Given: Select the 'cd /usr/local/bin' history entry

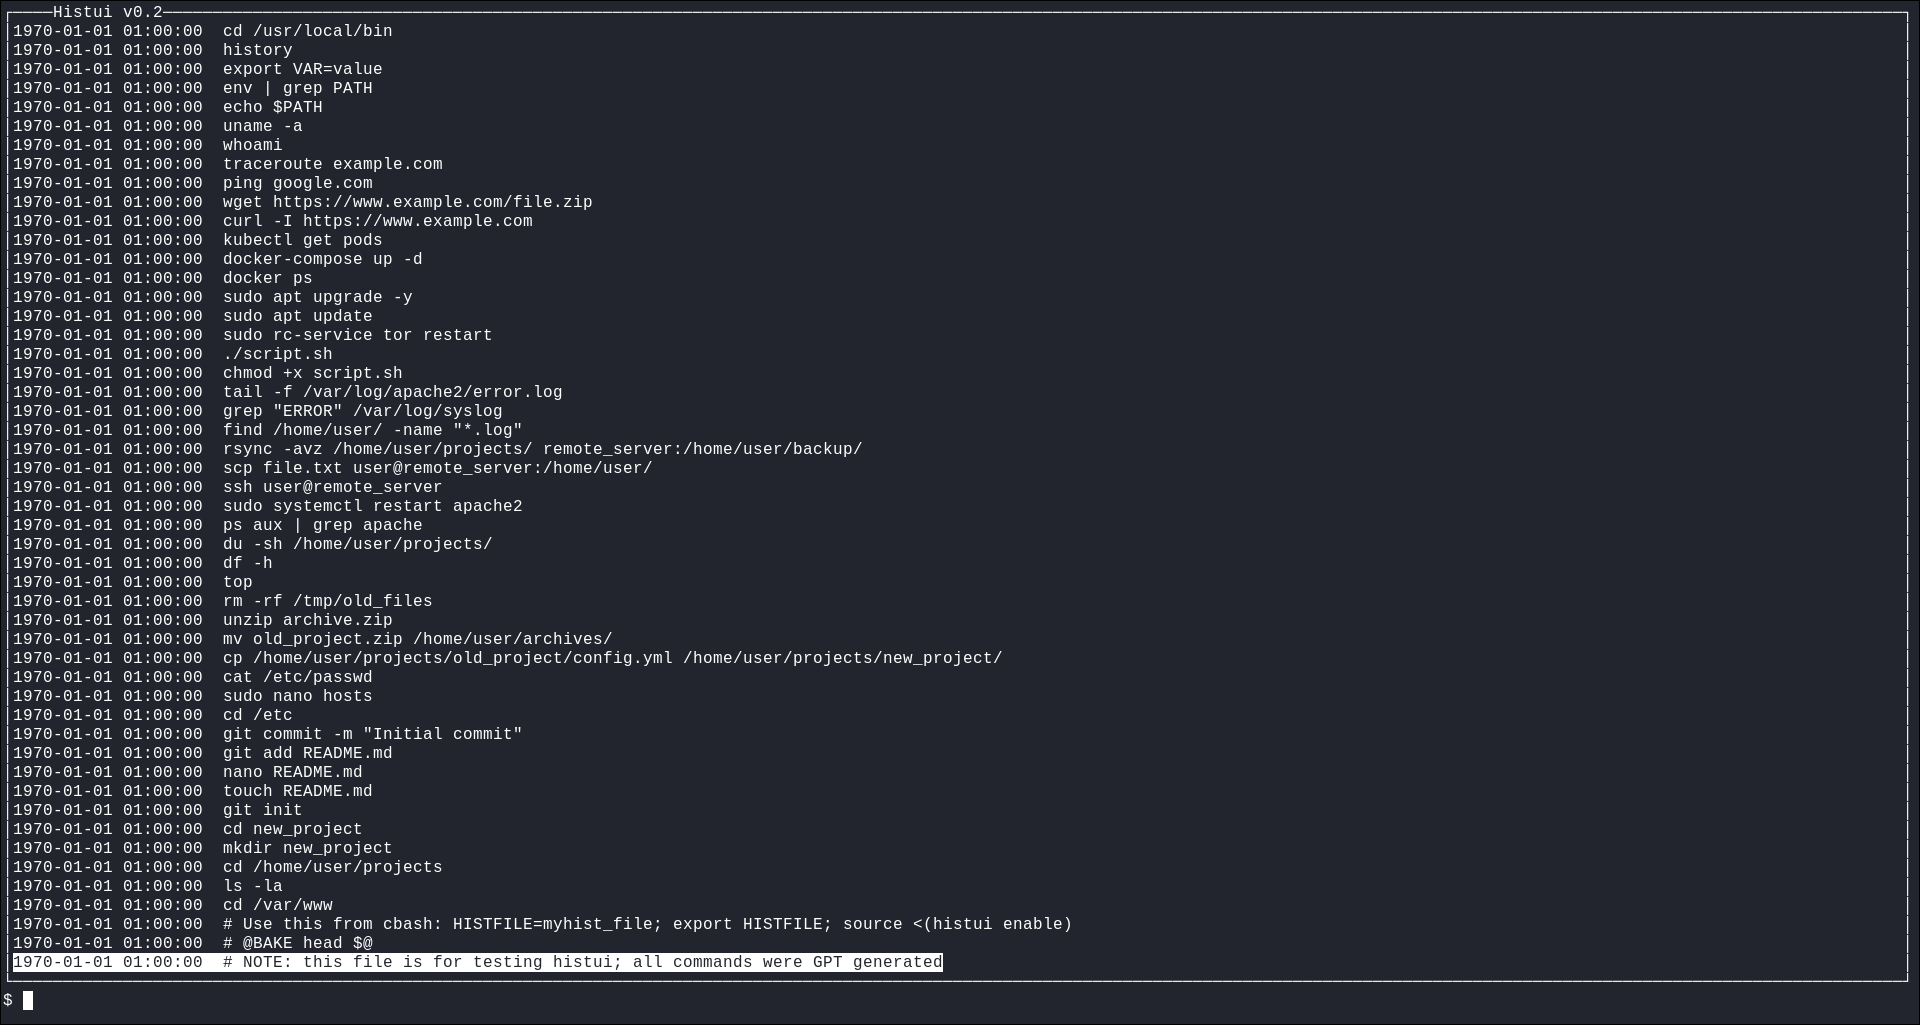Looking at the screenshot, I should point(307,31).
